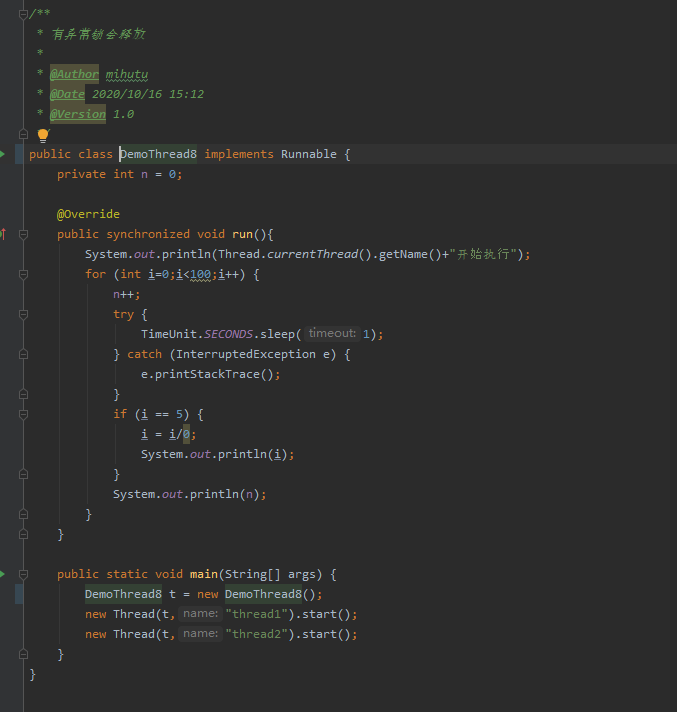Click the run method name
Image resolution: width=677 pixels, height=712 pixels.
click(242, 234)
